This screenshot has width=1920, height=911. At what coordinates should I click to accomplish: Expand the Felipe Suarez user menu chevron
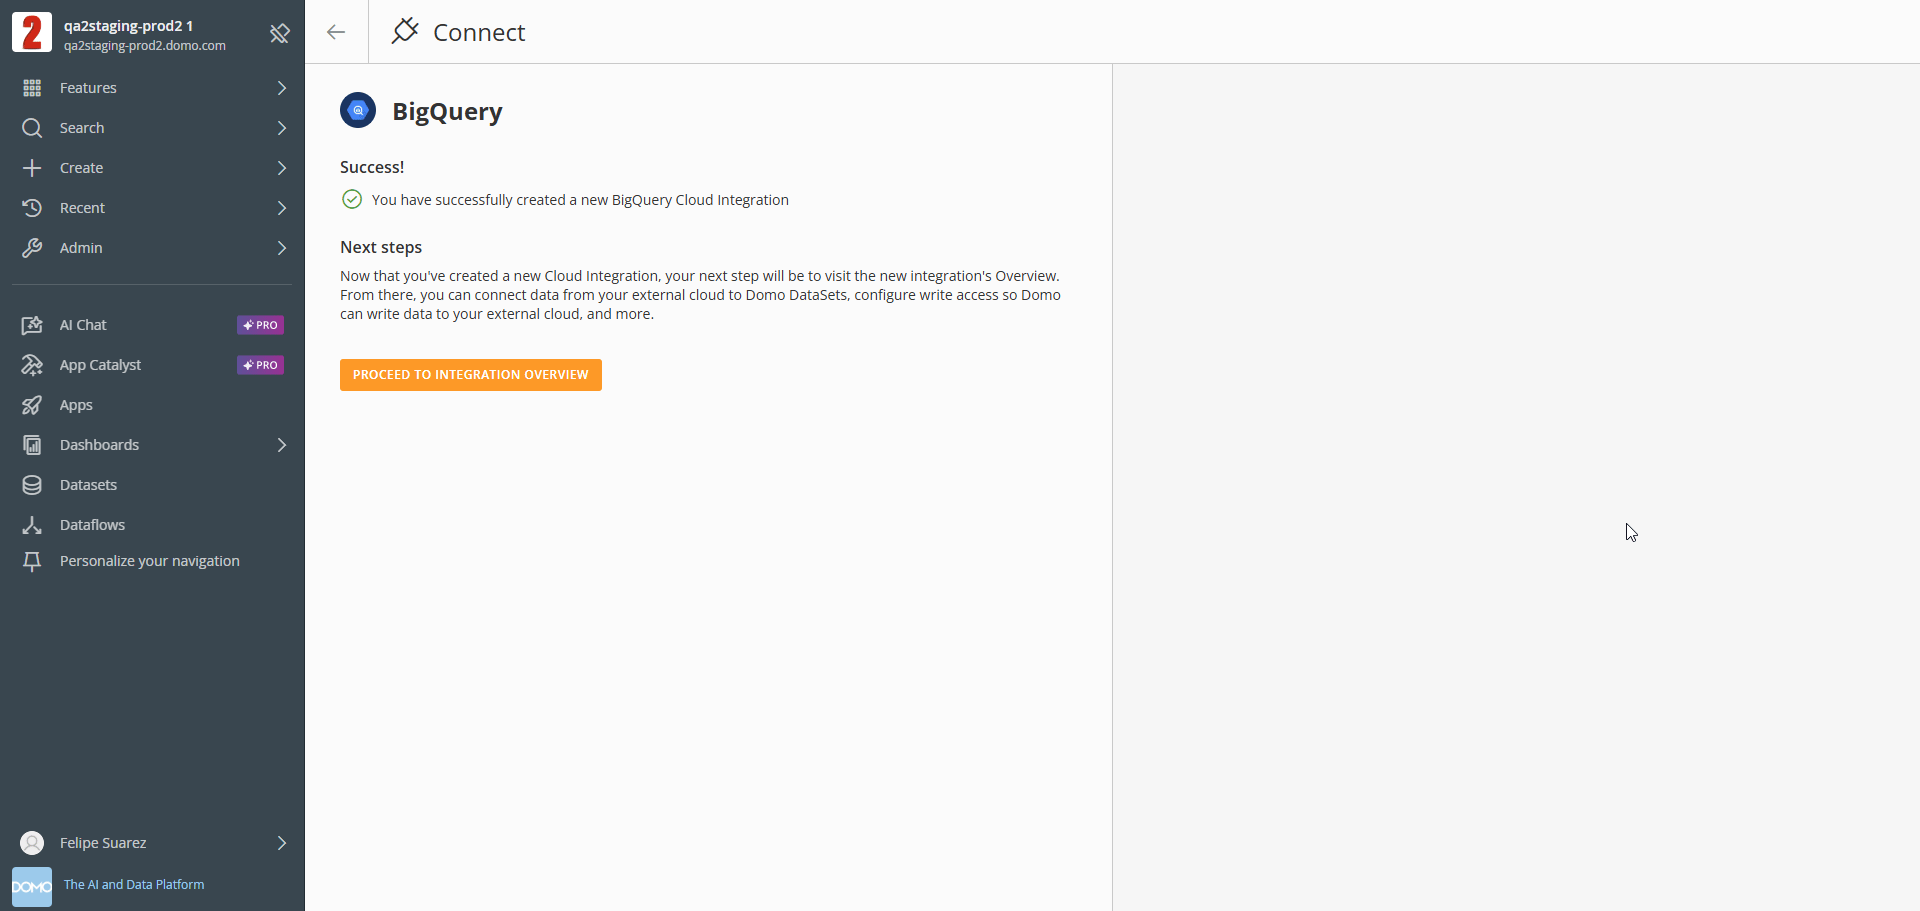282,843
